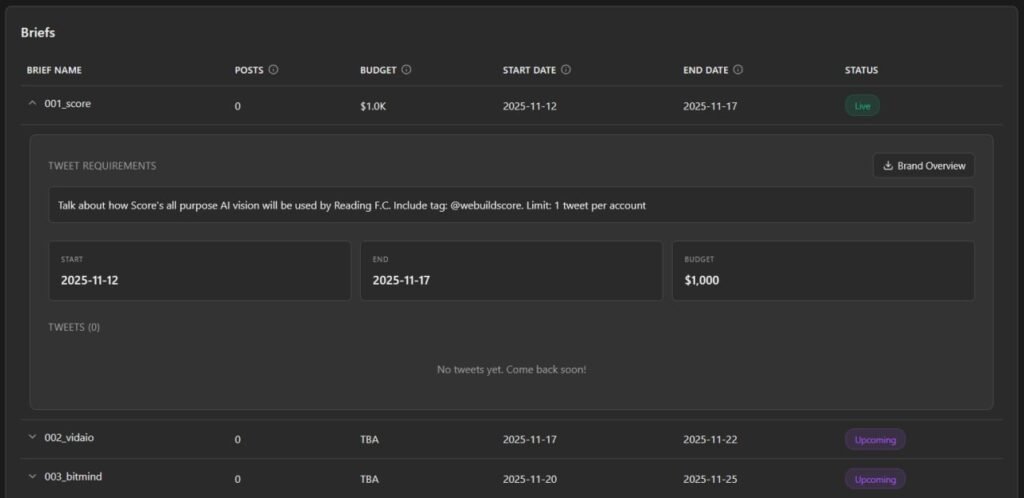Click the Start Date info icon

point(566,70)
